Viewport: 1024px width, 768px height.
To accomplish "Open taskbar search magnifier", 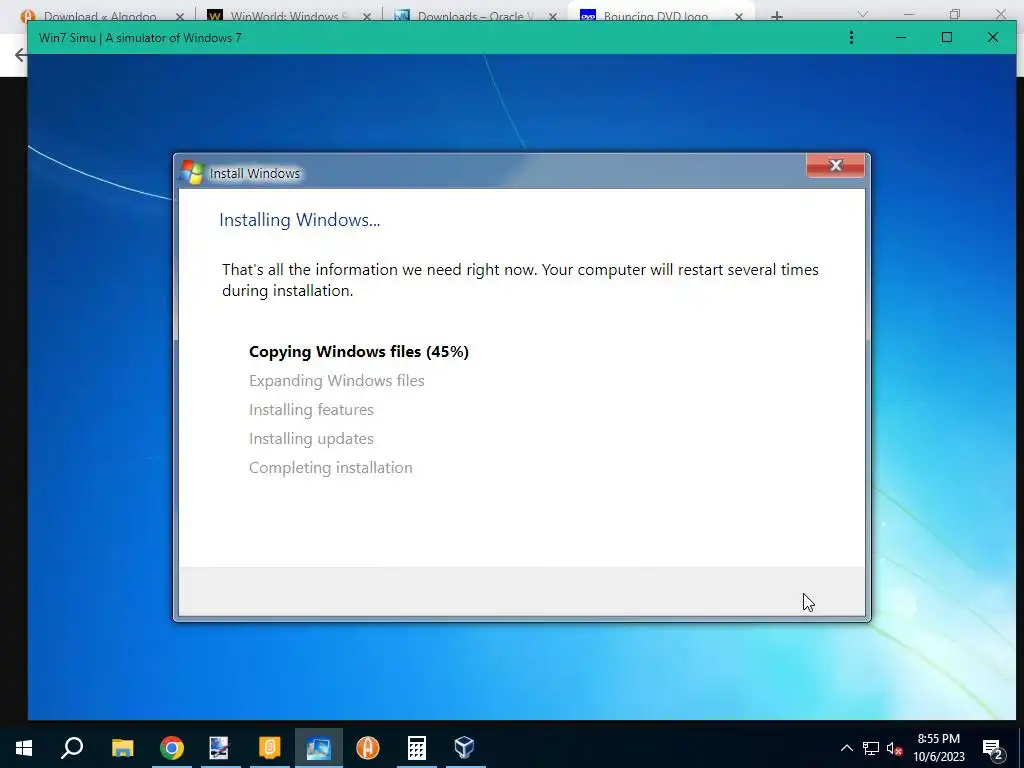I will (72, 747).
